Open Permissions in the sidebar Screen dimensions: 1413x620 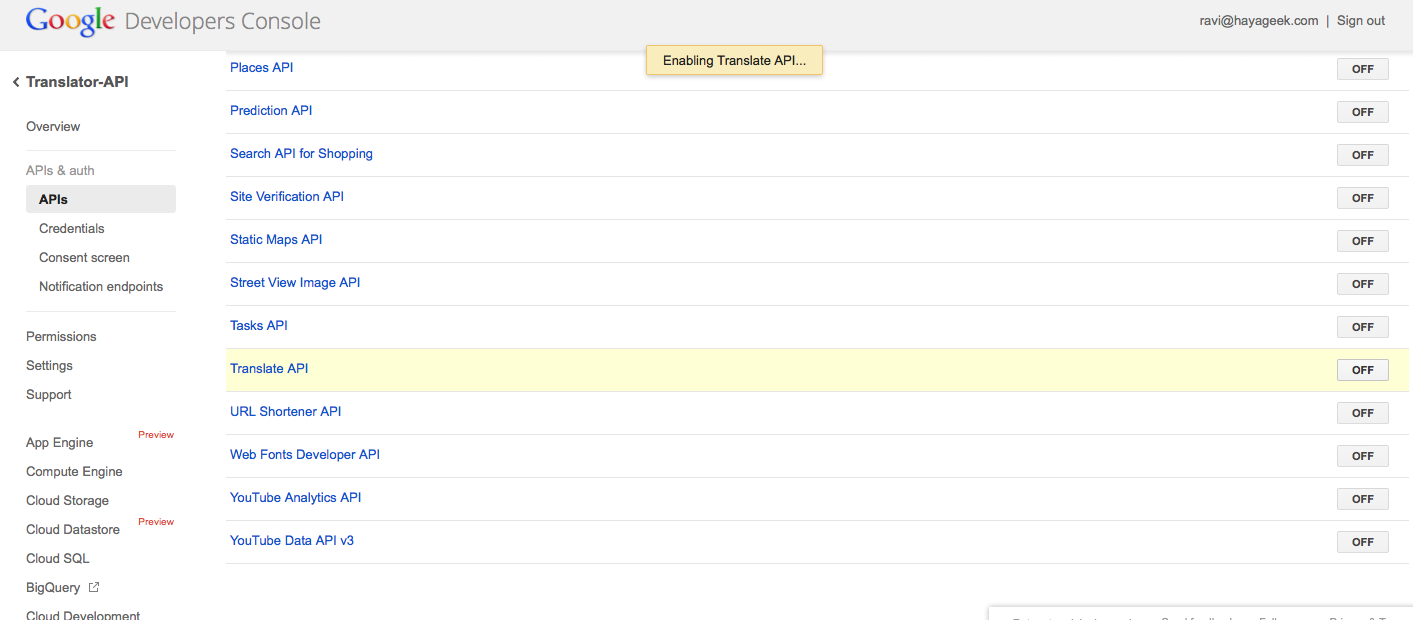point(61,337)
